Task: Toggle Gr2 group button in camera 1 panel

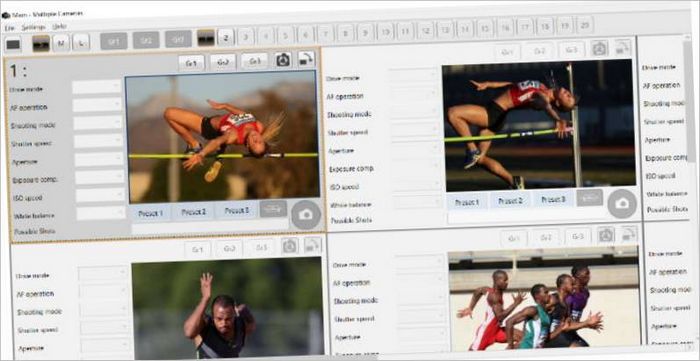Action: [223, 62]
